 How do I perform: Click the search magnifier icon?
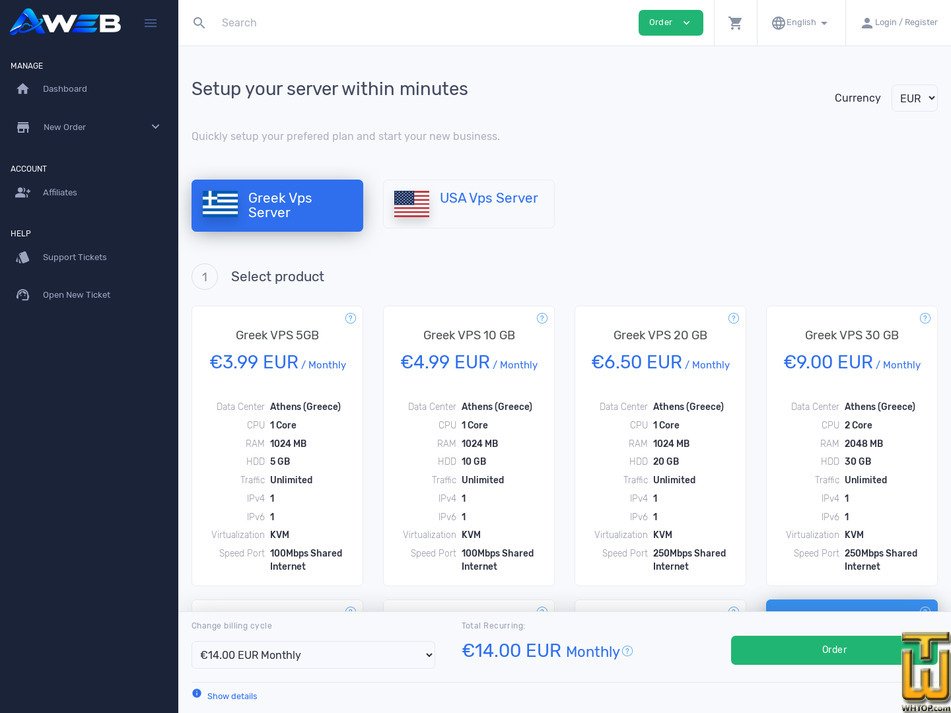(199, 23)
